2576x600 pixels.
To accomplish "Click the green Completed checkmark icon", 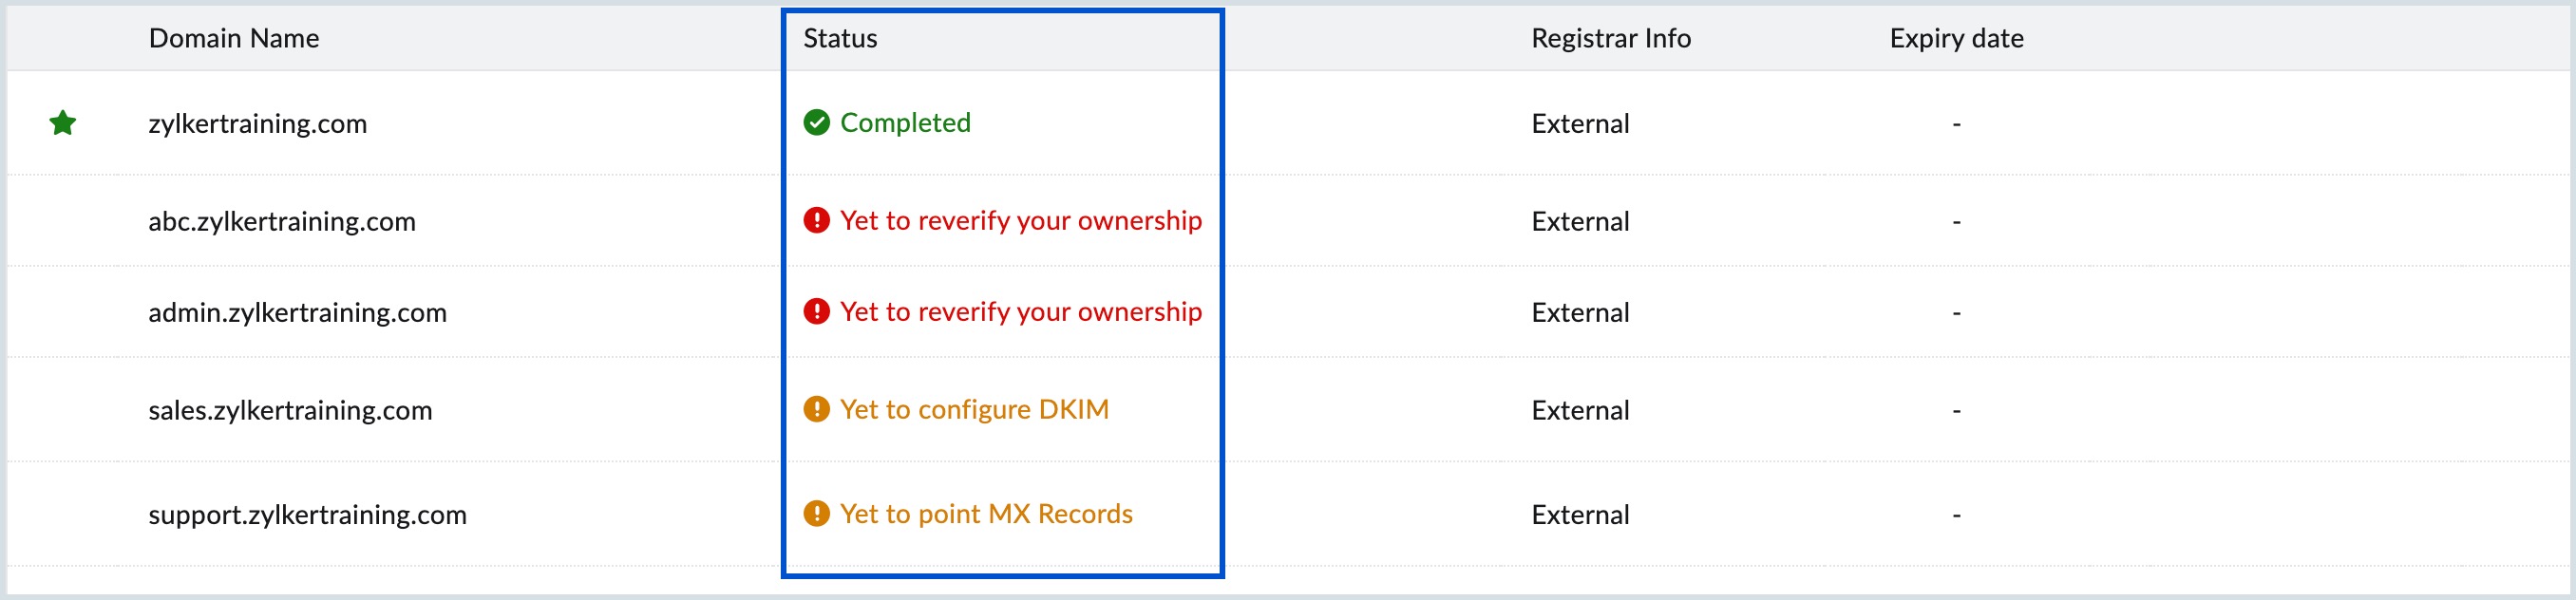I will (x=816, y=122).
